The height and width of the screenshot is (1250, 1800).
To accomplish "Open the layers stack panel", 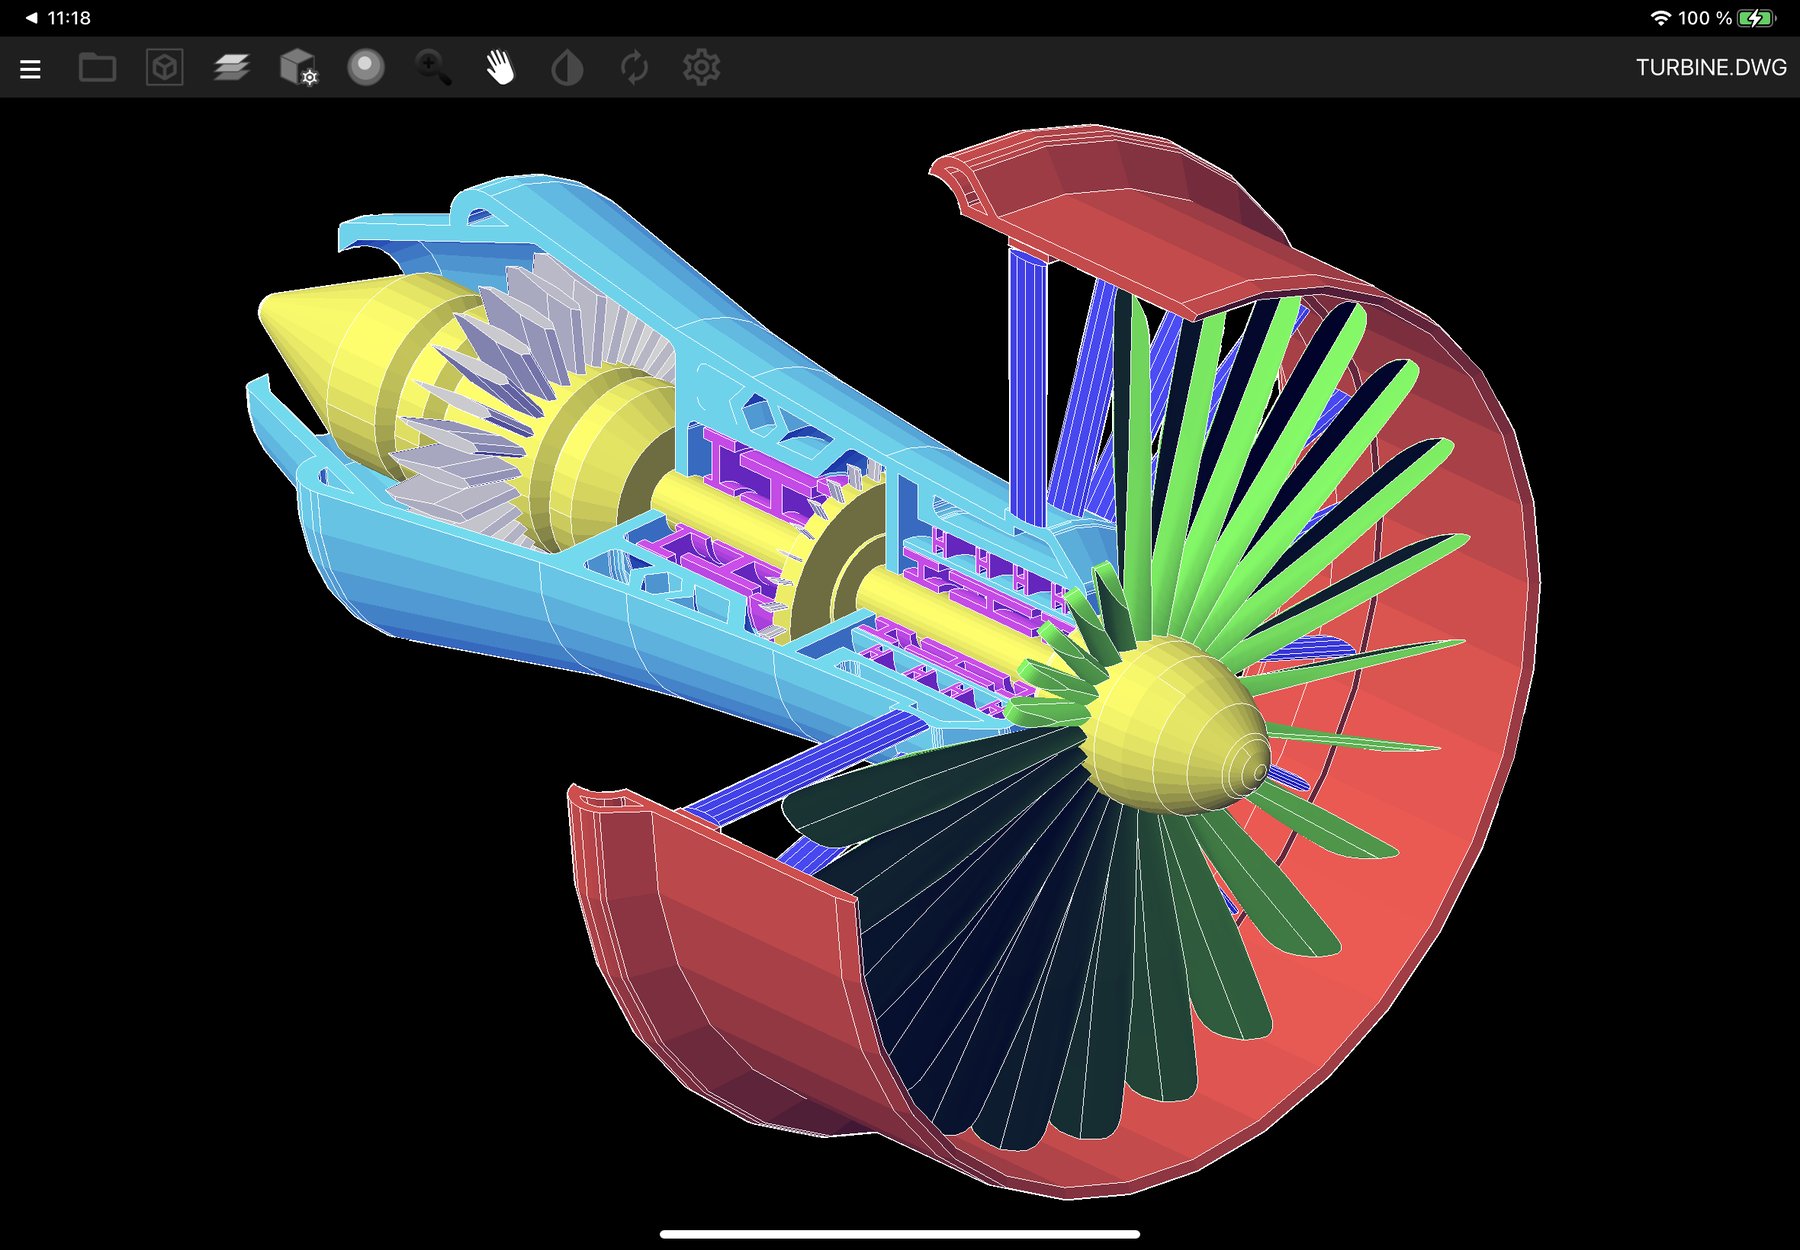I will (231, 68).
